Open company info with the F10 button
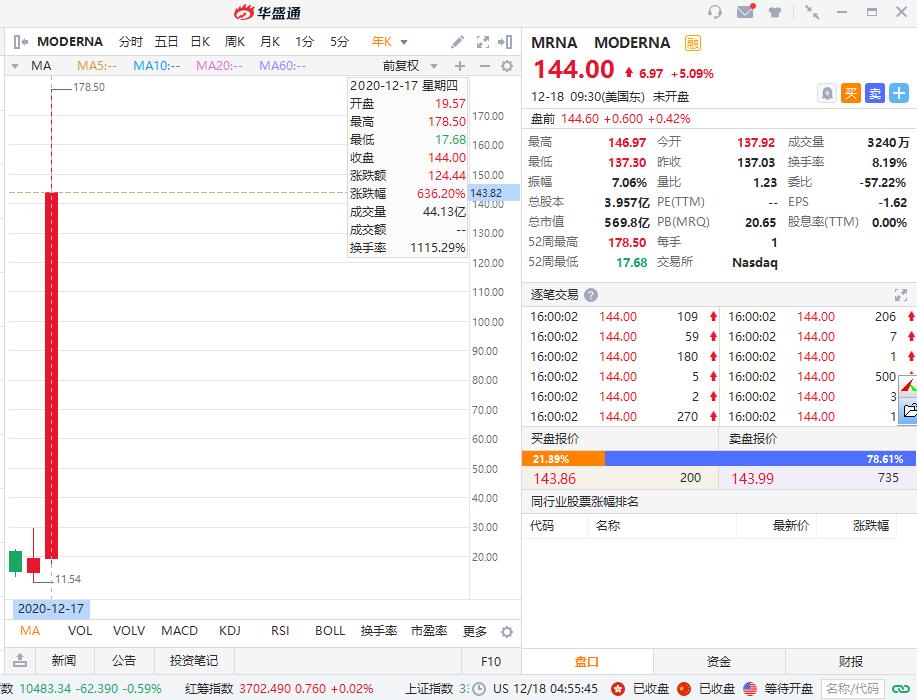This screenshot has height=700, width=917. tap(489, 661)
